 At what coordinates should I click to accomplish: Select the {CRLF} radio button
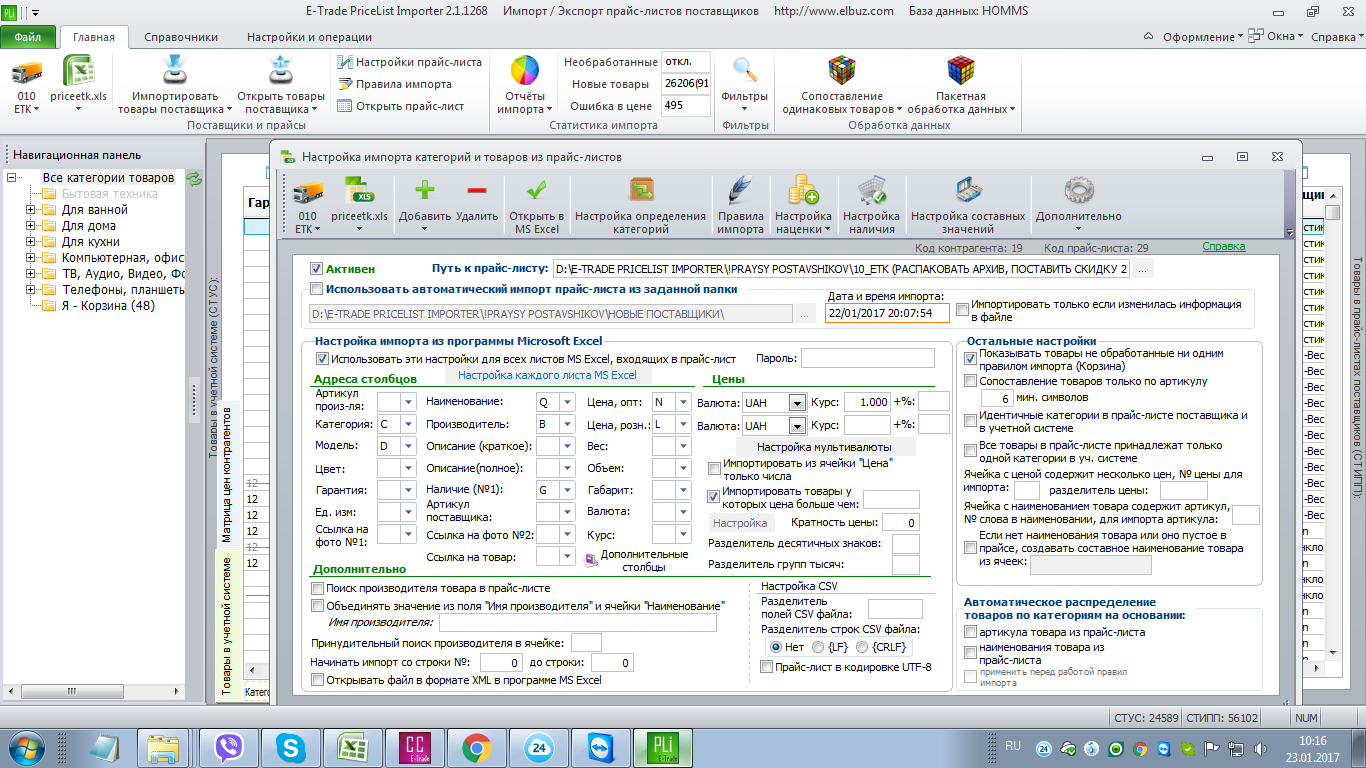tap(862, 647)
